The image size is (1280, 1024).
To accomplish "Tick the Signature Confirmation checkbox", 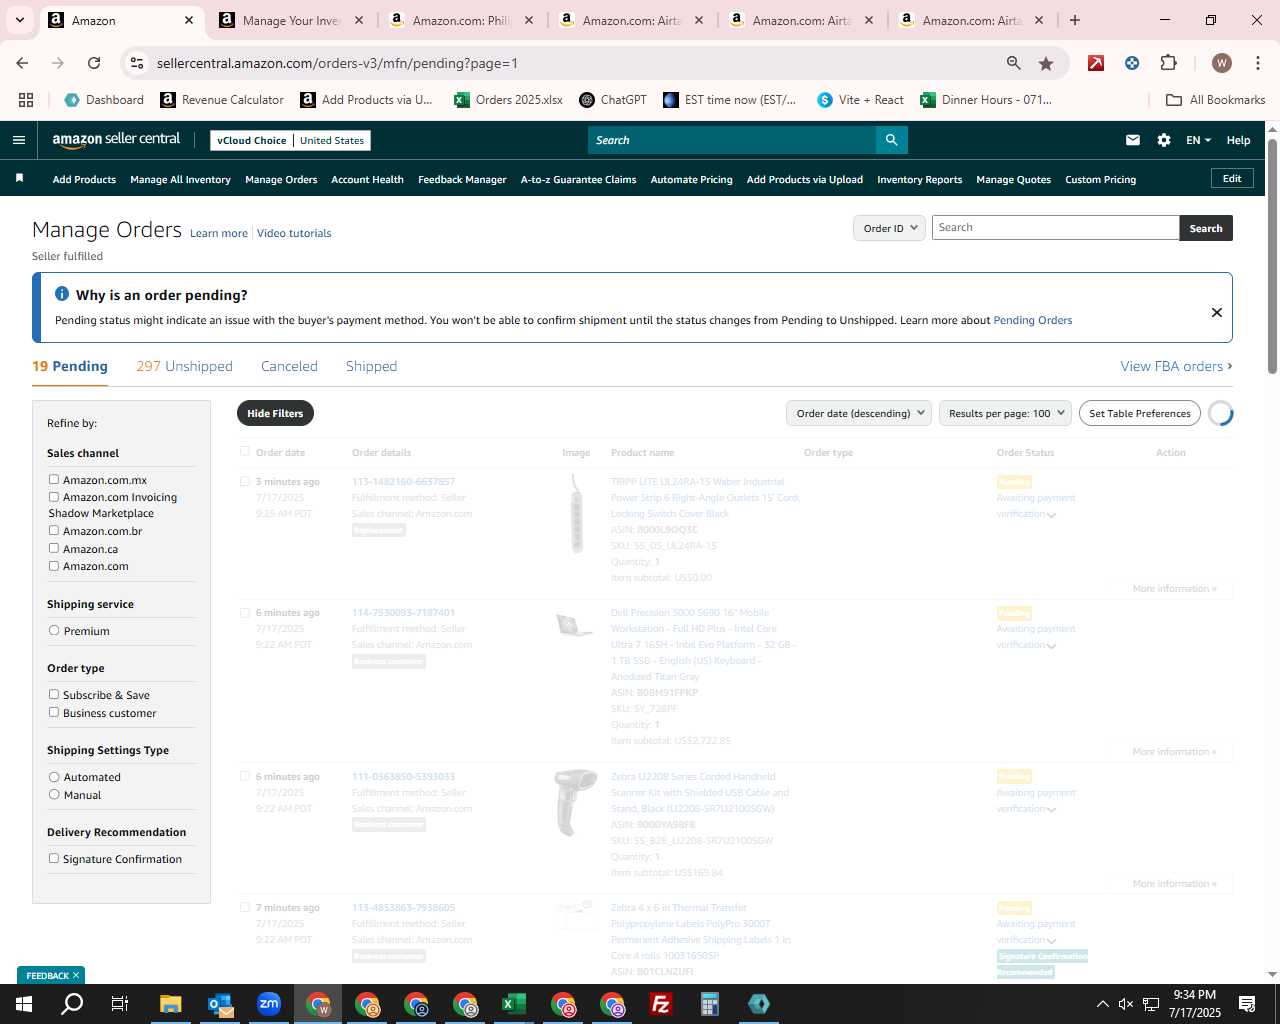I will click(x=54, y=858).
